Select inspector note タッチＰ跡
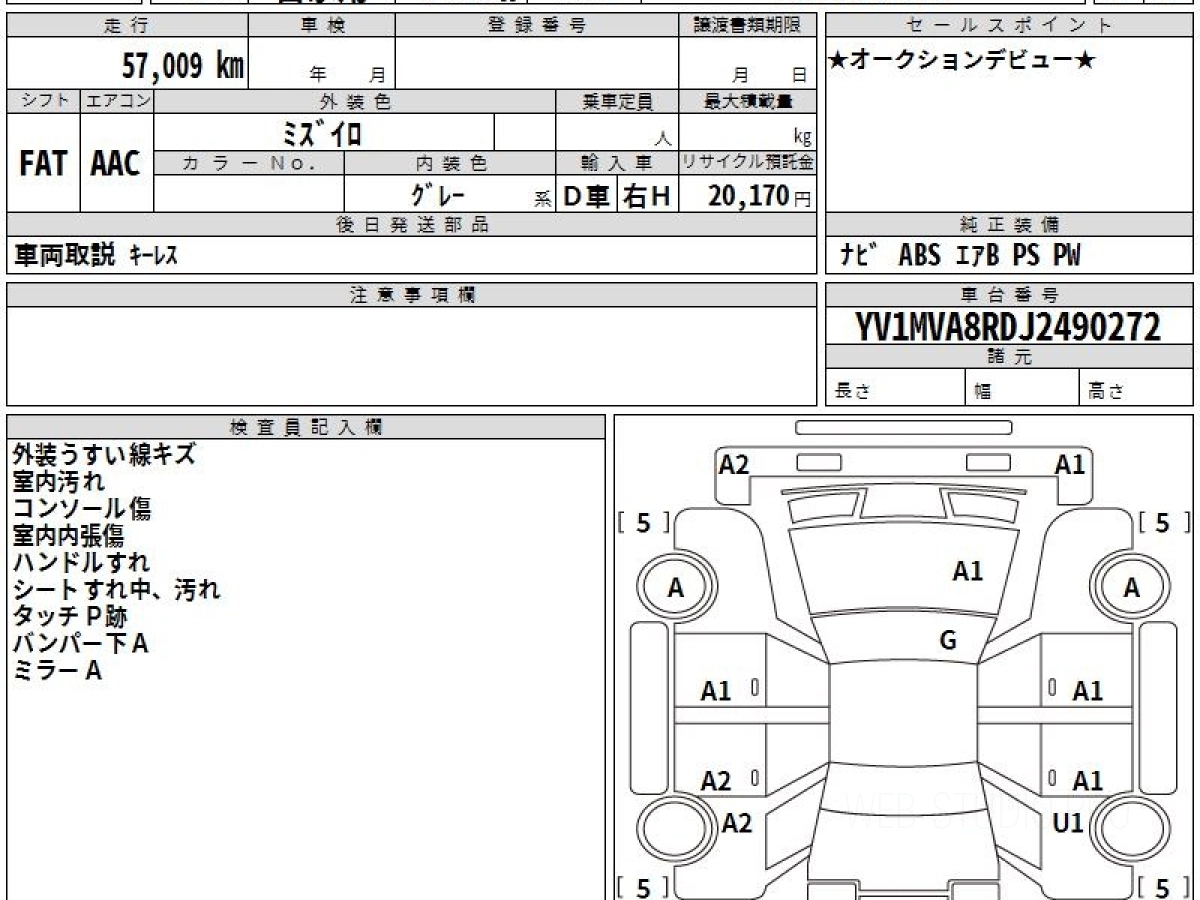1200x900 pixels. point(70,617)
